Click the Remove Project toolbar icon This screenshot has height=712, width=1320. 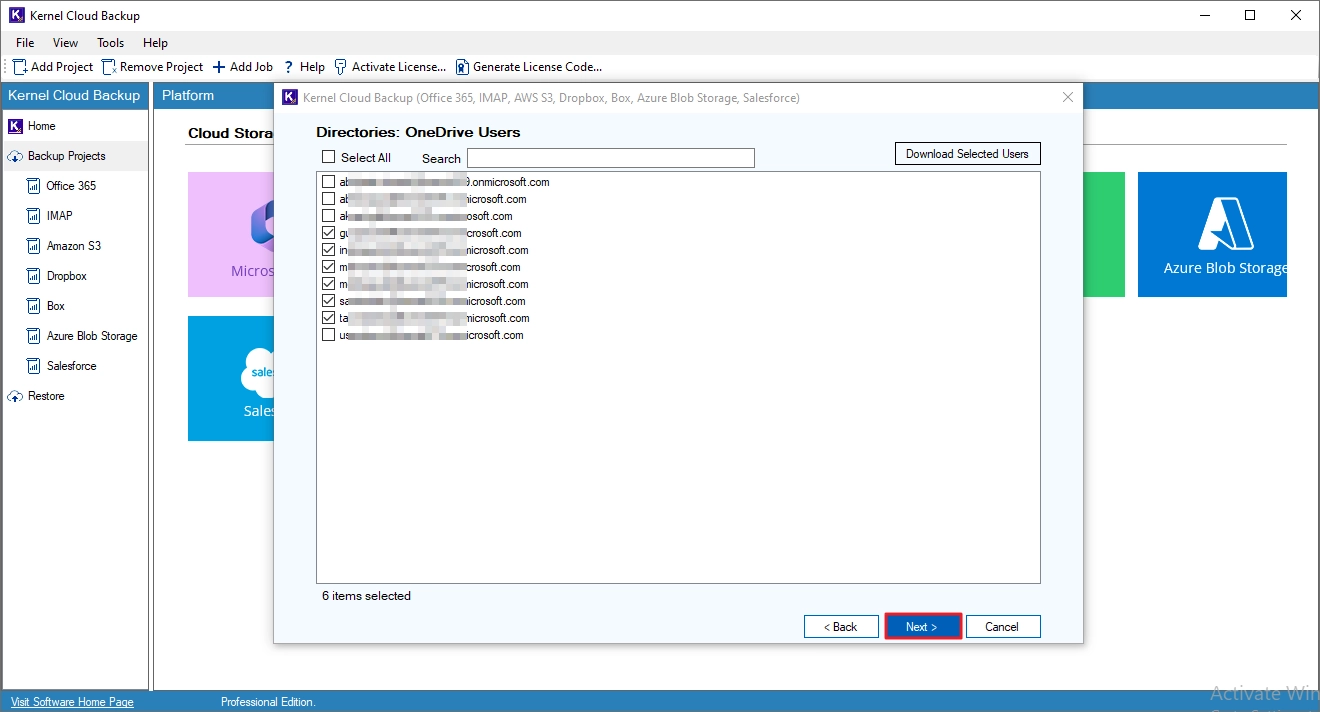[109, 67]
